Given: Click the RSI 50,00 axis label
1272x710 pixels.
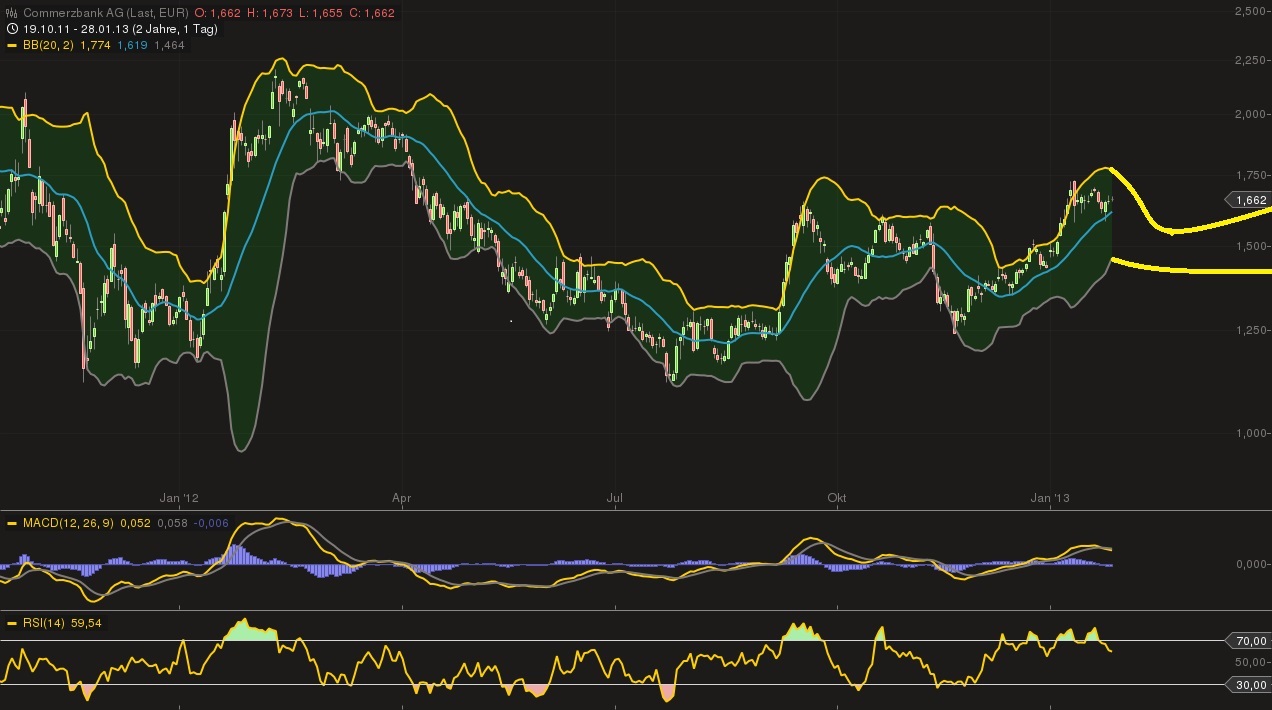Looking at the screenshot, I should click(x=1250, y=663).
